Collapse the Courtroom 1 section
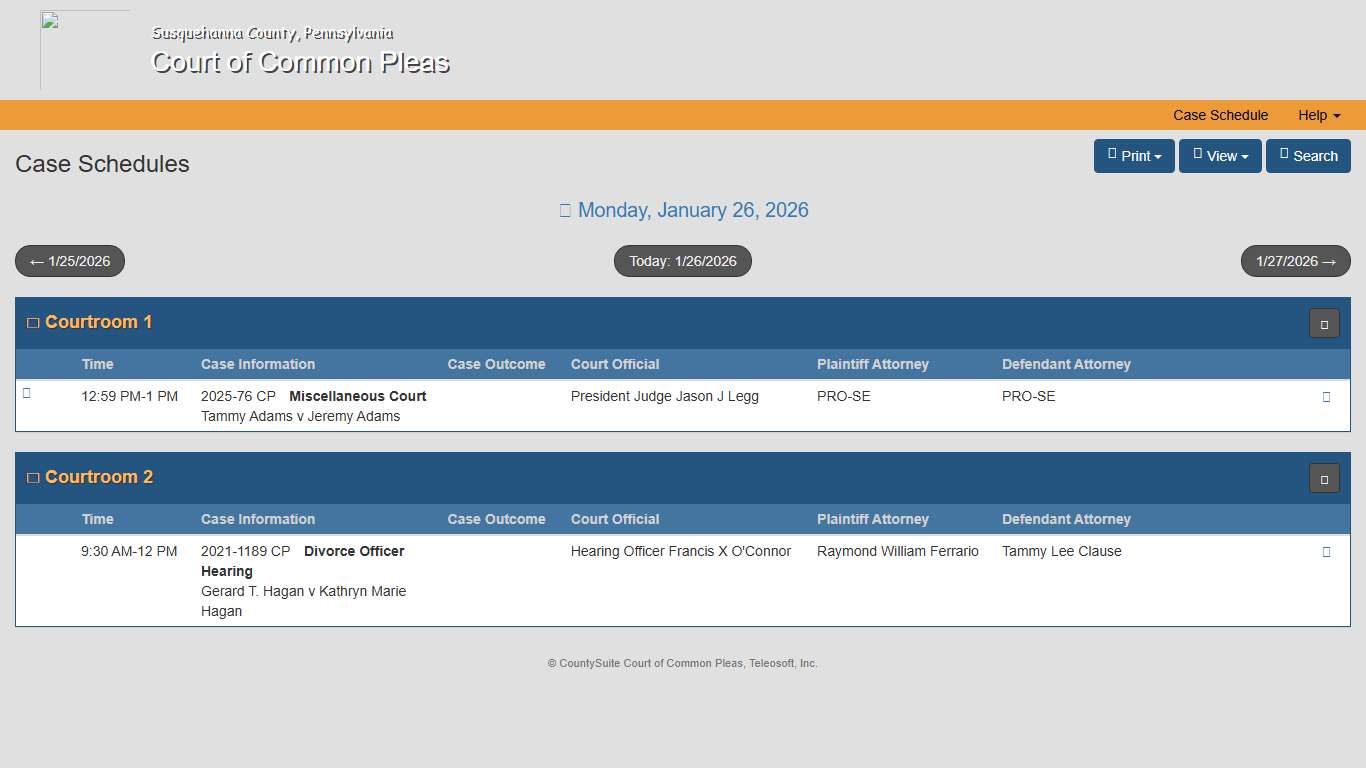The height and width of the screenshot is (768, 1366). point(33,321)
